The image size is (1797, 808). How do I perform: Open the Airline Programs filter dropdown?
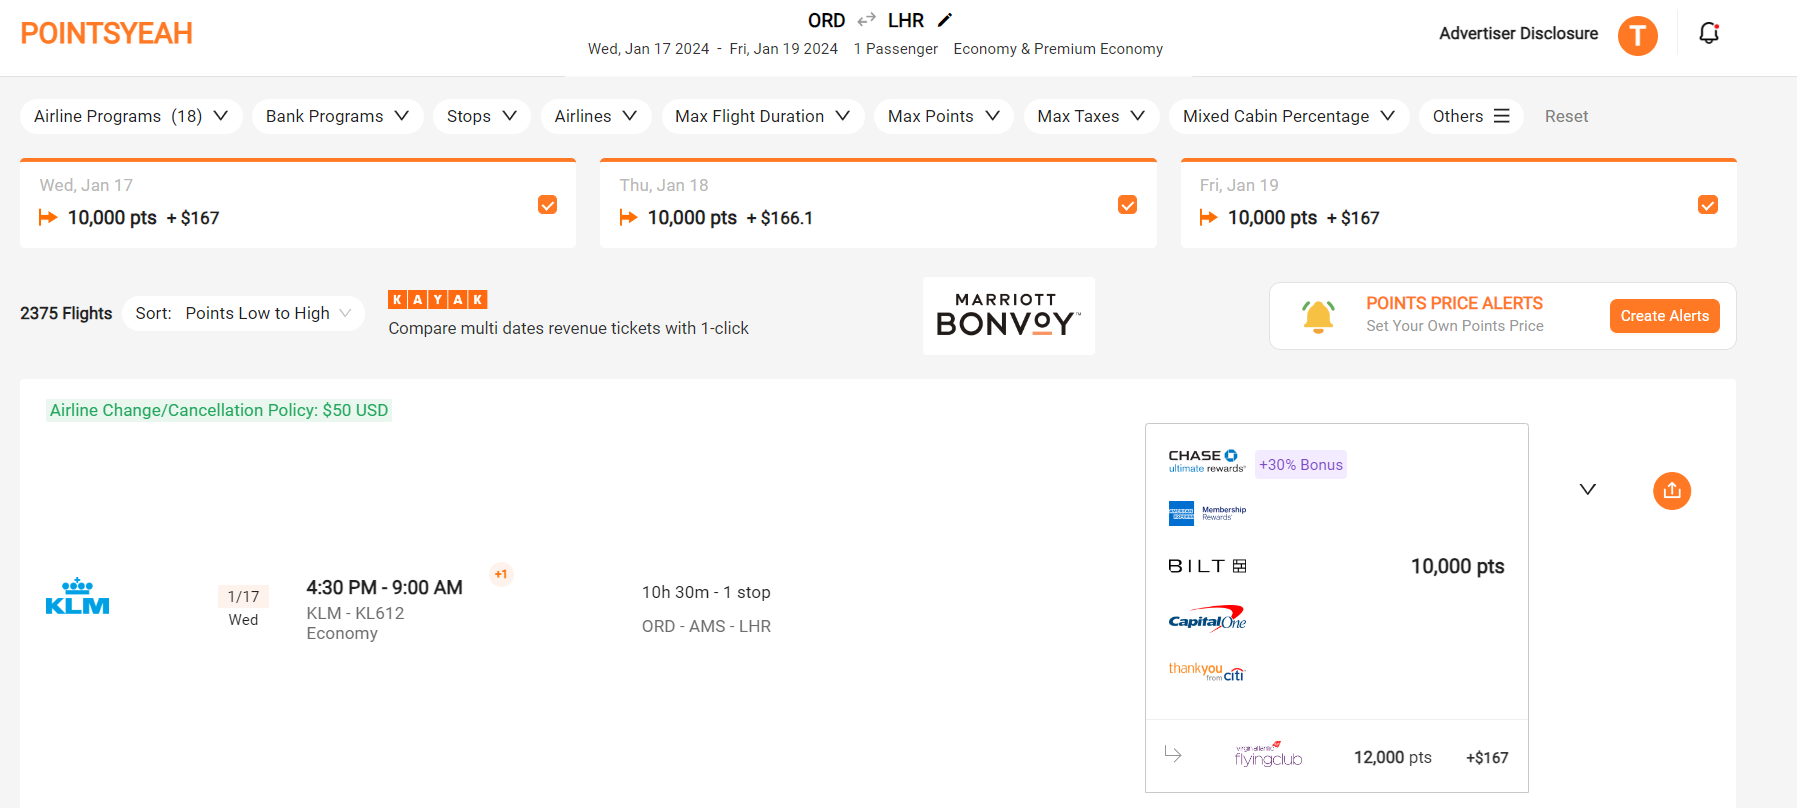pos(131,116)
